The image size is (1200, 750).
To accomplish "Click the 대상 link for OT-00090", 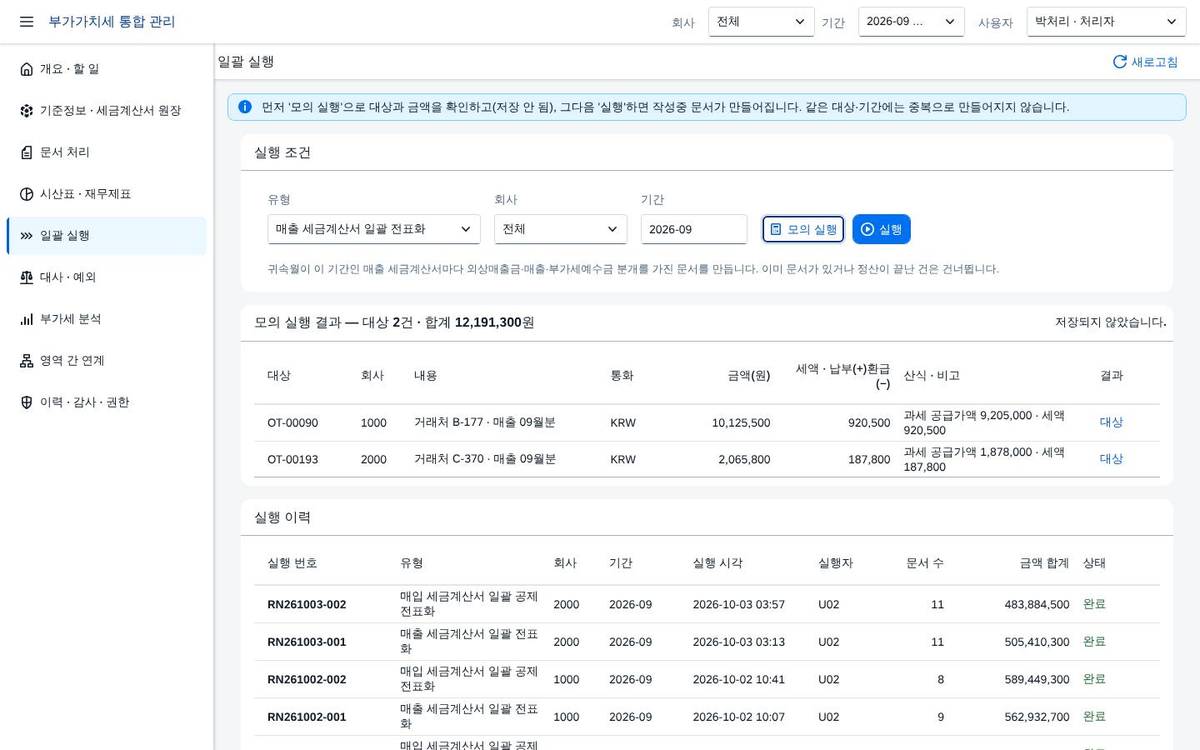I will coord(1111,422).
